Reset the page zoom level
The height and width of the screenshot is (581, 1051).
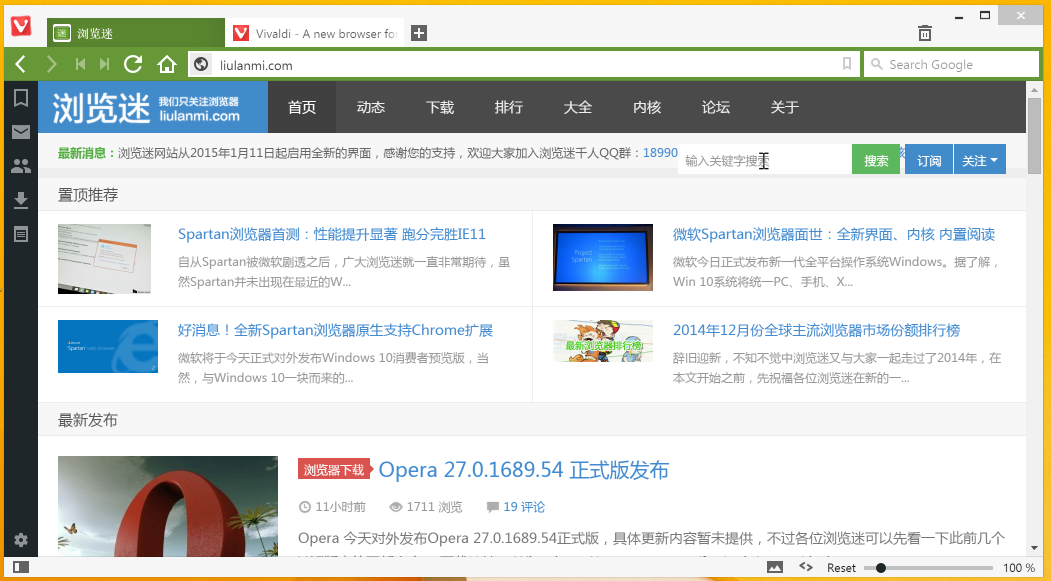coord(841,568)
